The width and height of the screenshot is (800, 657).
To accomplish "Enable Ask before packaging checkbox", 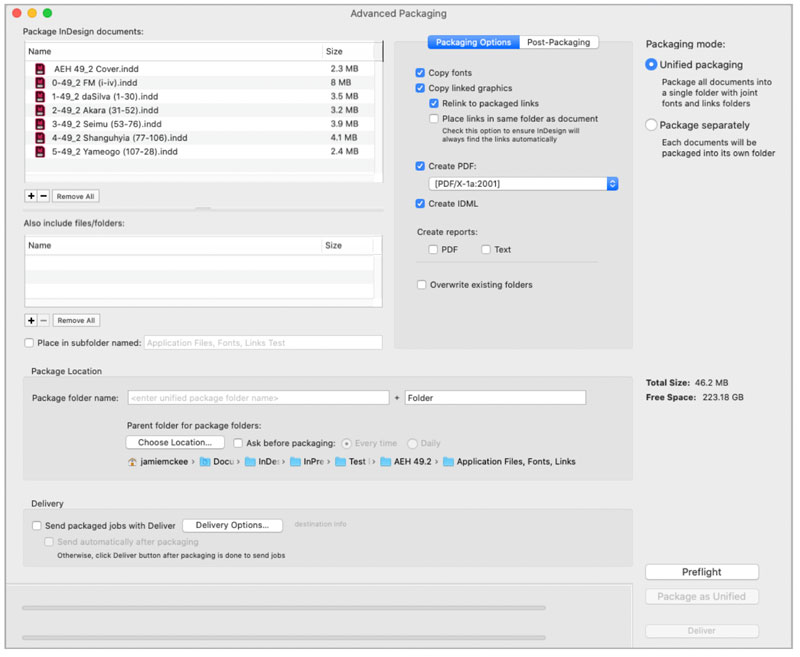I will pyautogui.click(x=238, y=443).
